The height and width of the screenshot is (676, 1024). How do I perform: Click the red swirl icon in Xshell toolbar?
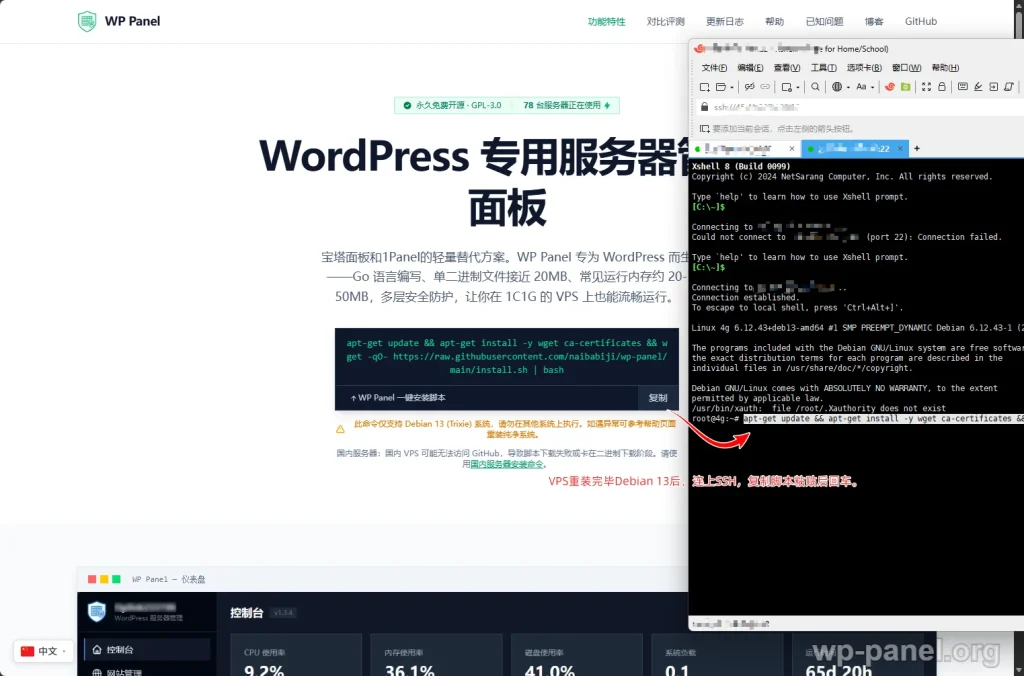tap(890, 87)
